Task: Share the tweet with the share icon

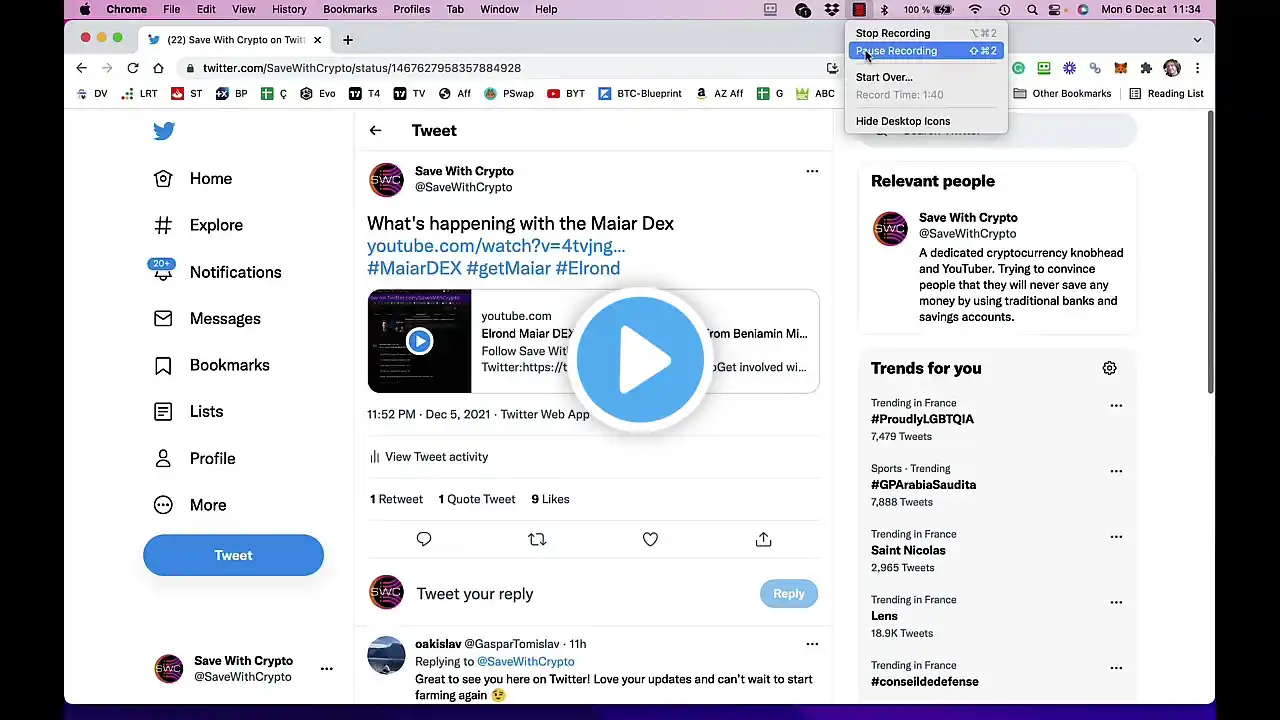Action: click(x=763, y=539)
